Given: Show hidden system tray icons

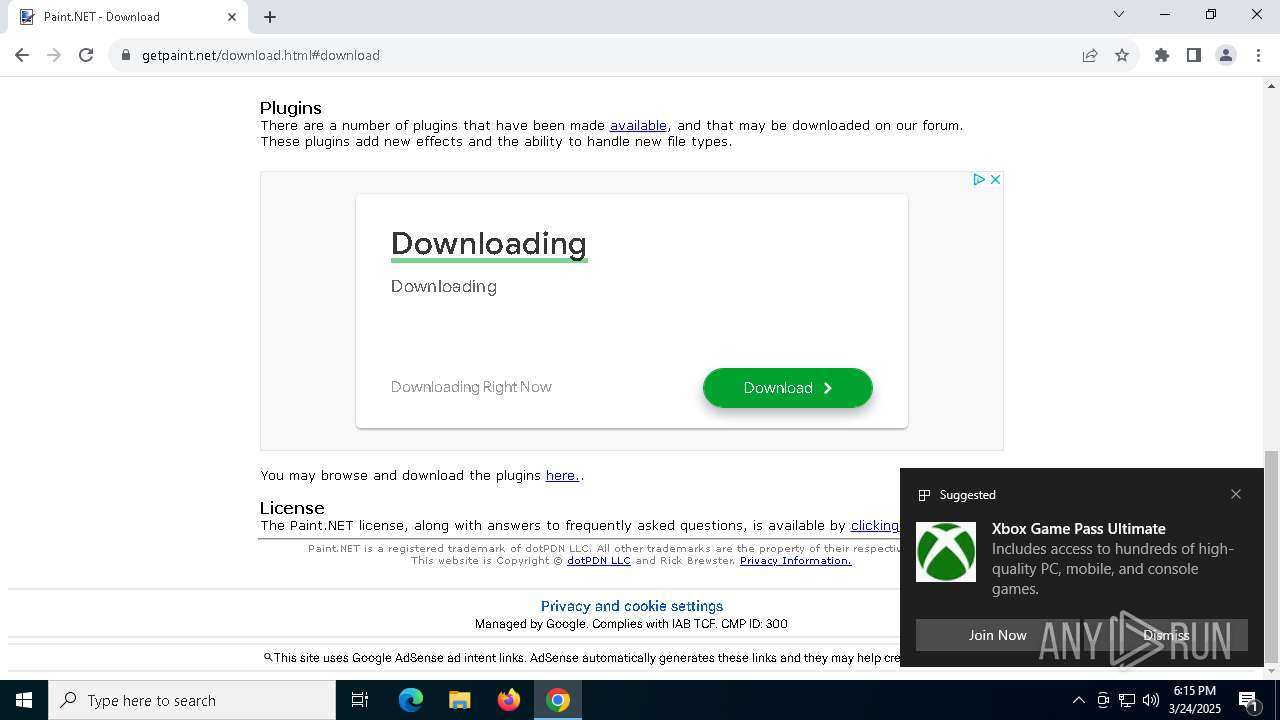Looking at the screenshot, I should pyautogui.click(x=1078, y=700).
